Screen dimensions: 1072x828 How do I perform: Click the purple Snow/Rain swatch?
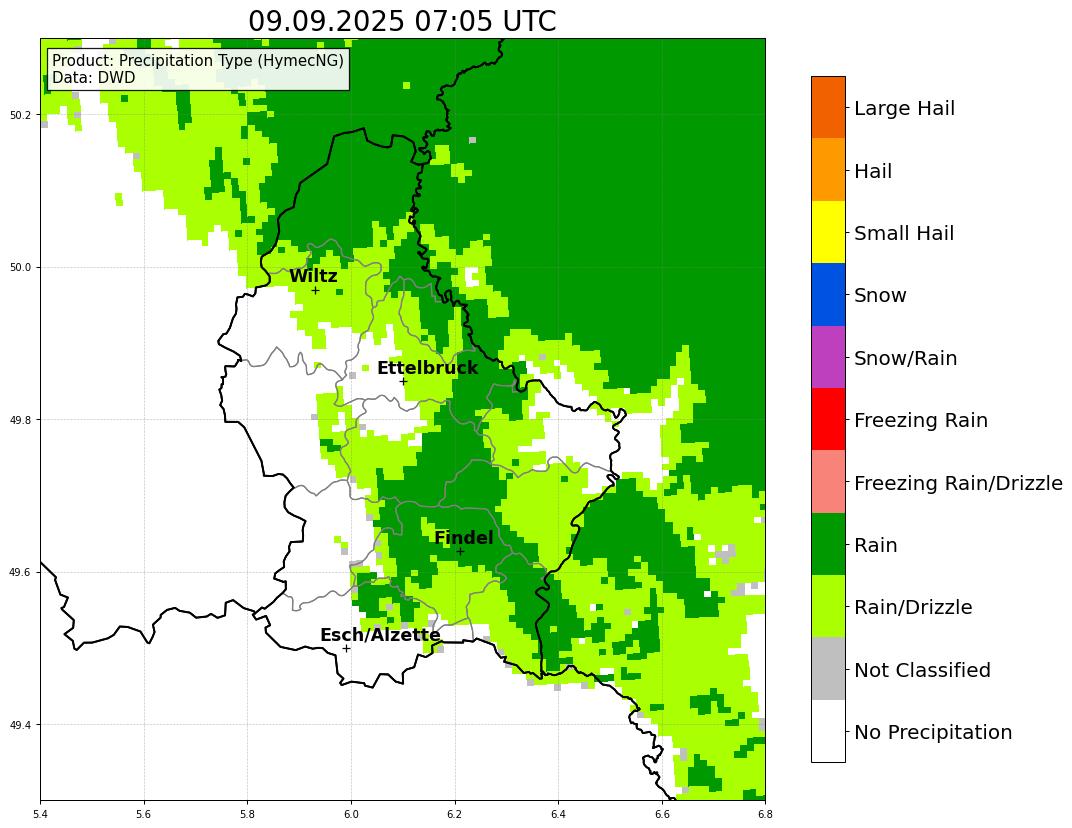(828, 357)
